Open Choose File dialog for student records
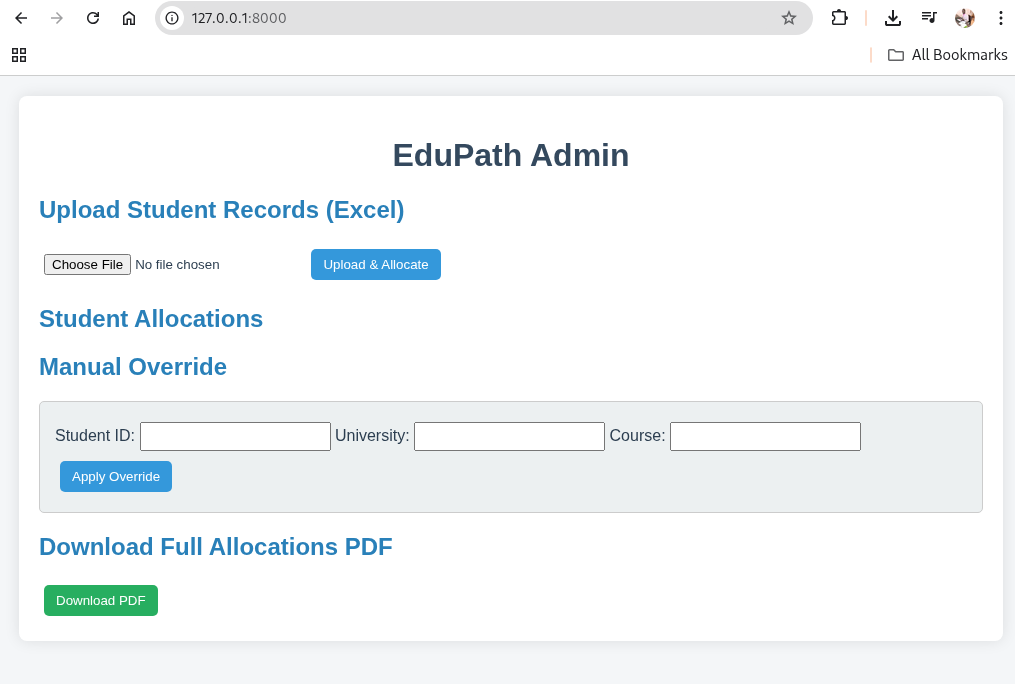 (87, 264)
